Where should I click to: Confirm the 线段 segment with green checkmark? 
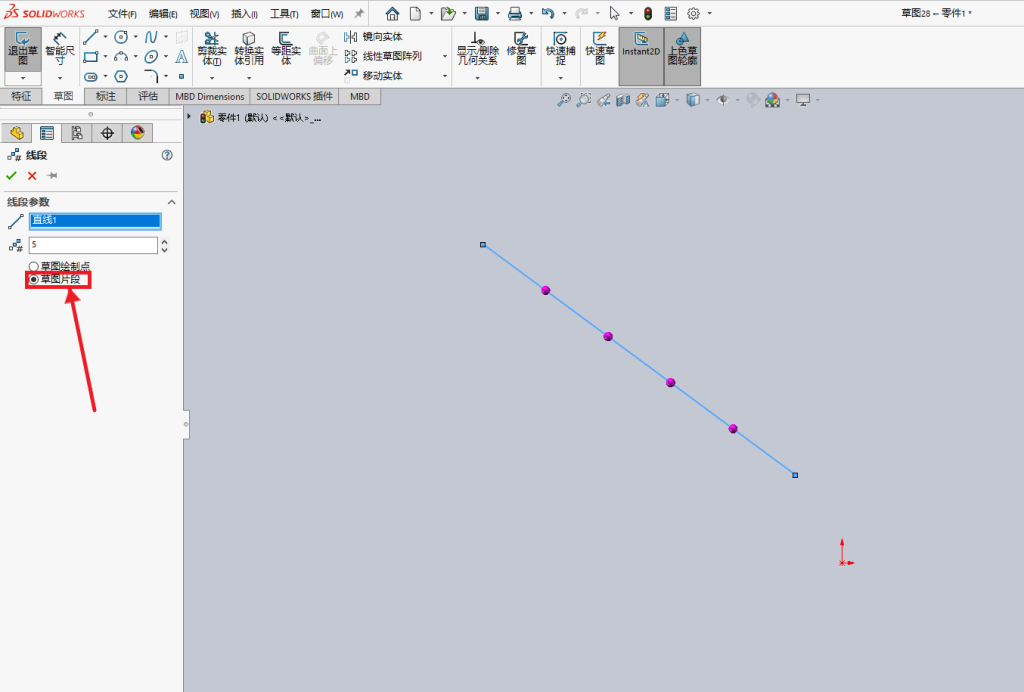(11, 175)
